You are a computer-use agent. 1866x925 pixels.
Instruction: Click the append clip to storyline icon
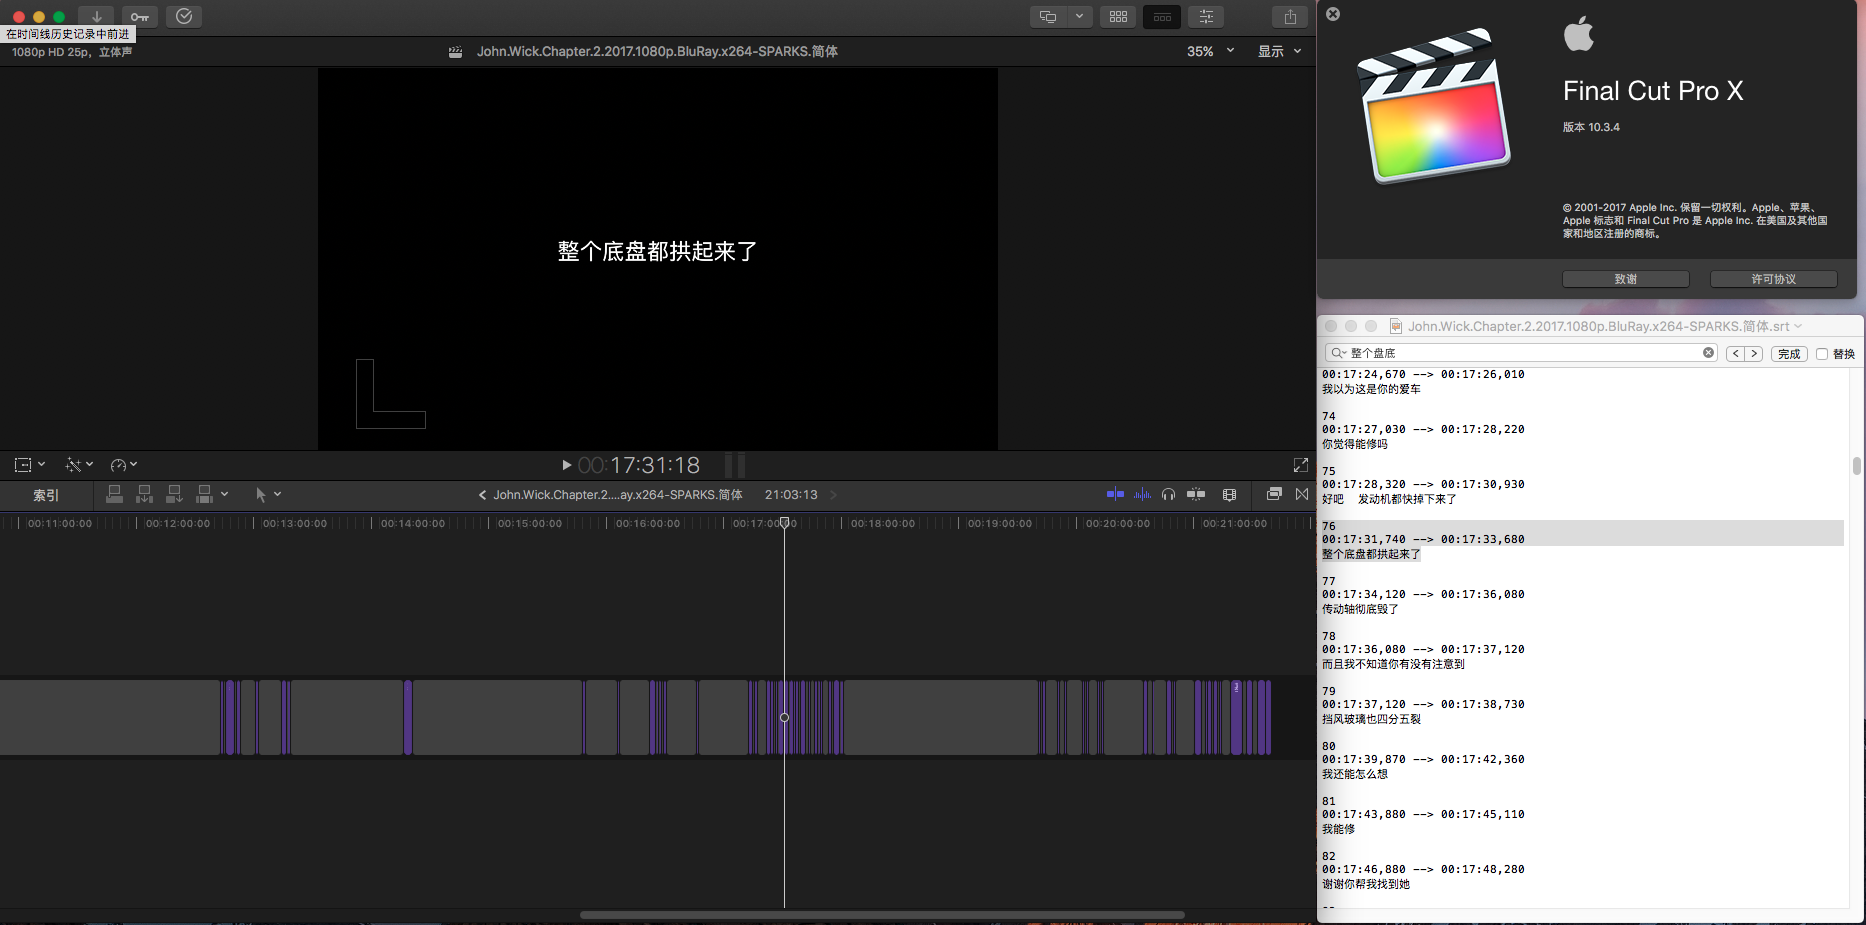[175, 494]
